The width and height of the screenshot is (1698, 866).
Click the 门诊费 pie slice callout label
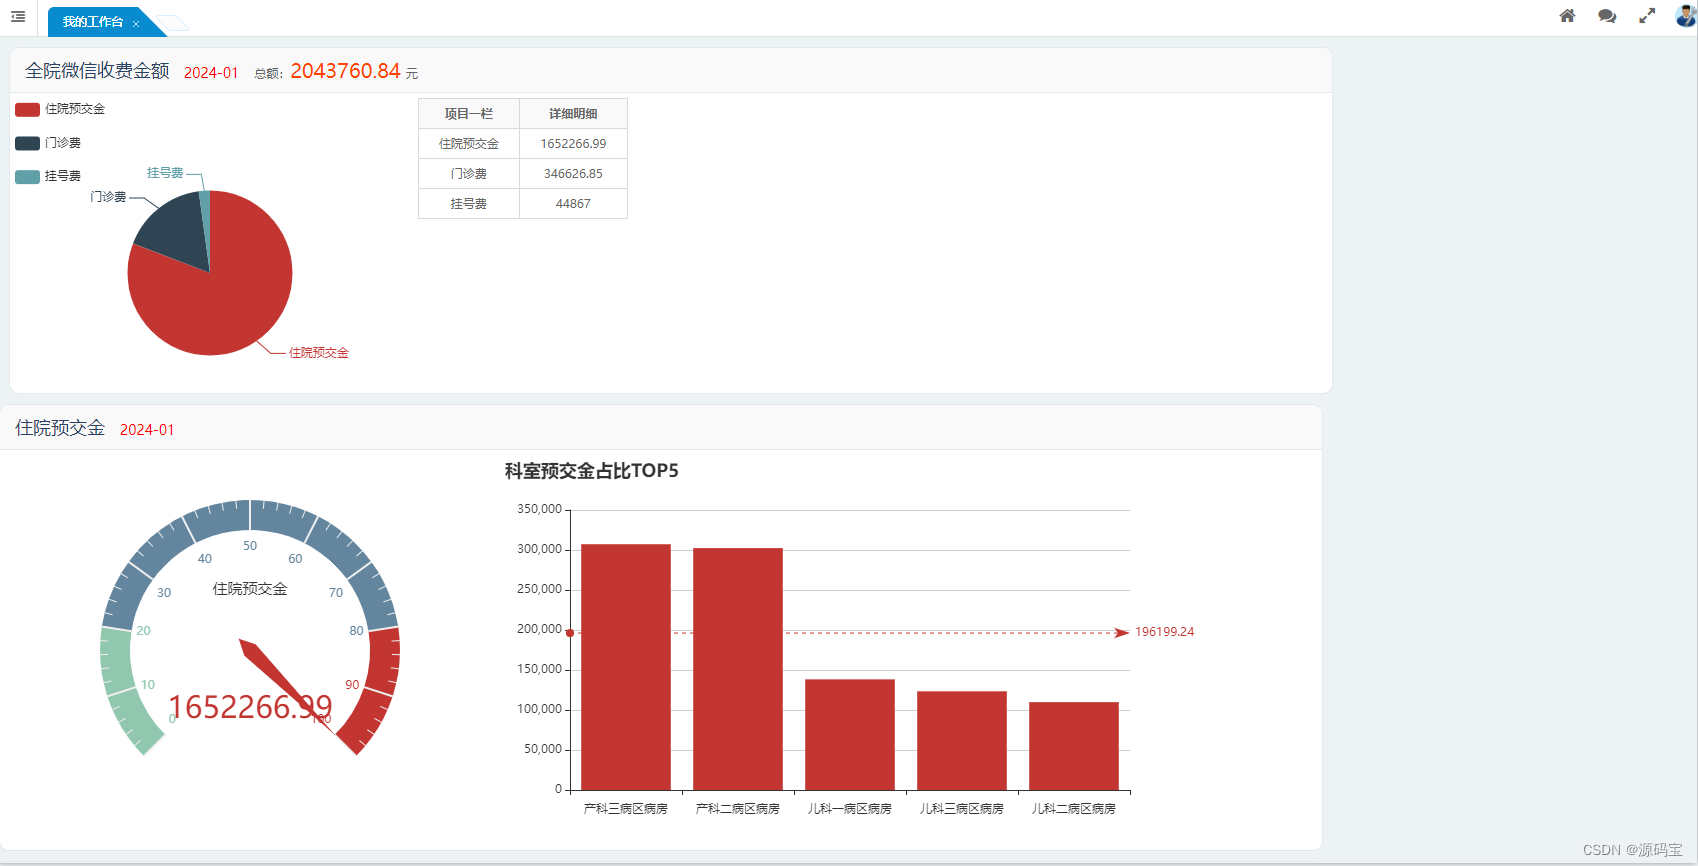click(108, 197)
